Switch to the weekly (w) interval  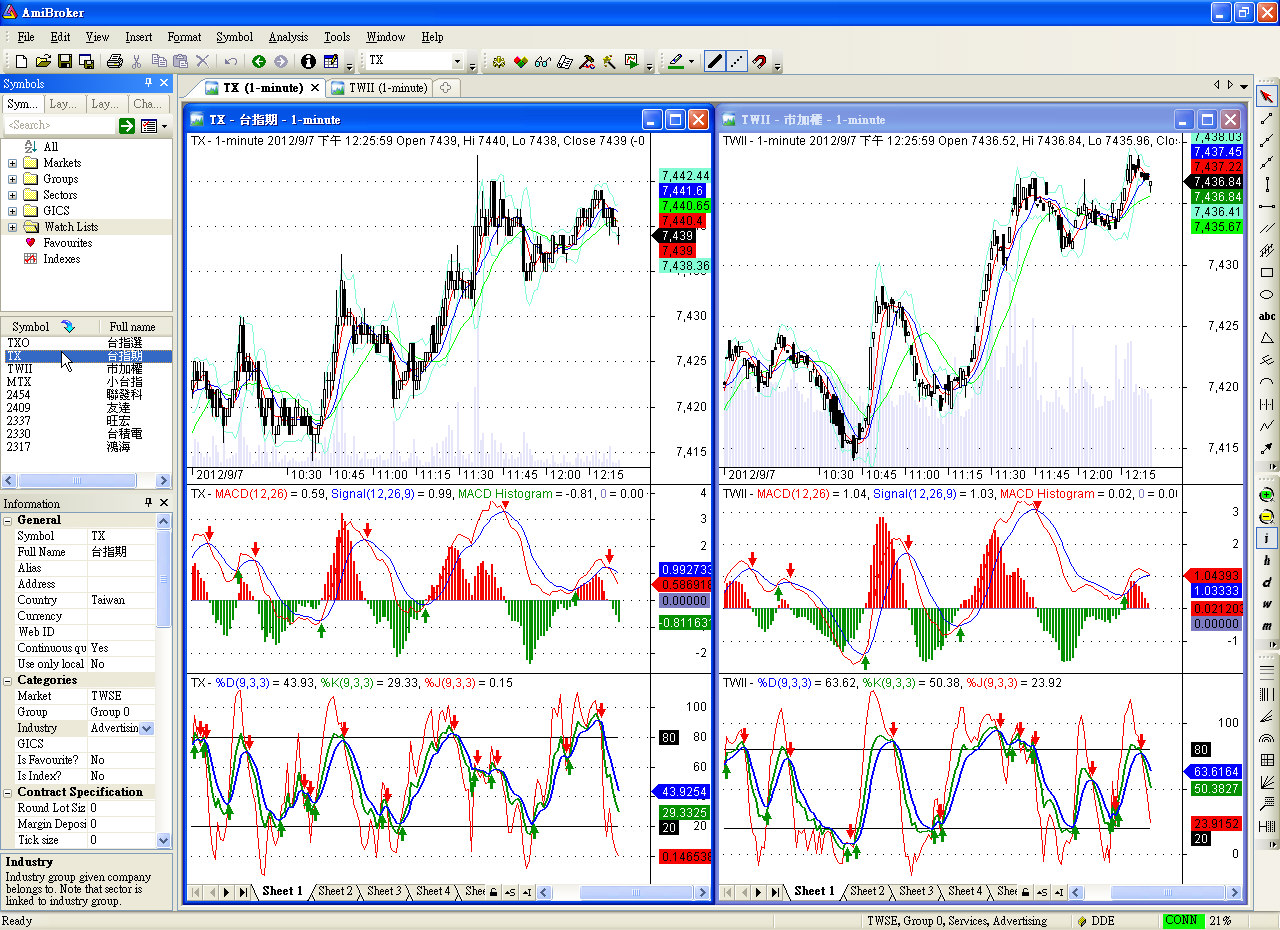(x=1267, y=605)
